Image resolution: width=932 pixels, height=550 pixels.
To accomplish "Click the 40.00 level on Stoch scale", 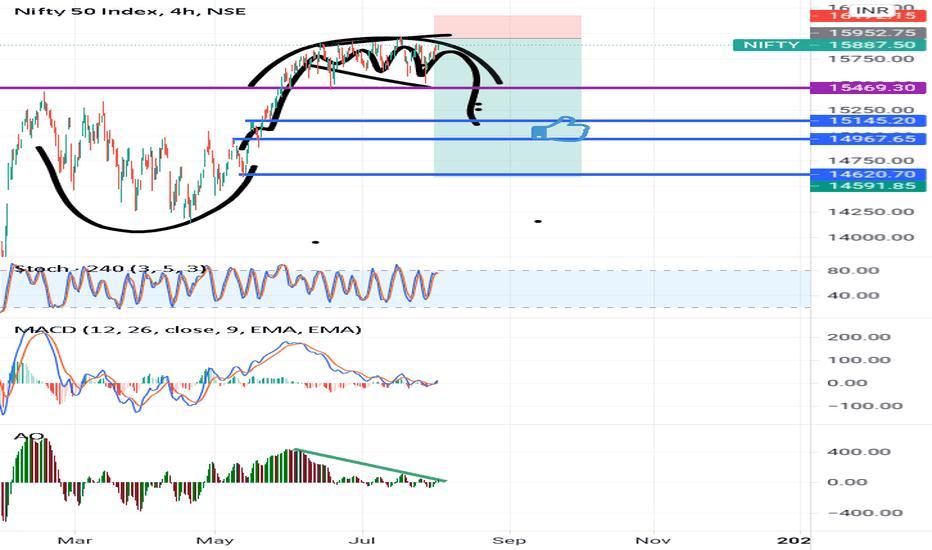I will pyautogui.click(x=854, y=296).
